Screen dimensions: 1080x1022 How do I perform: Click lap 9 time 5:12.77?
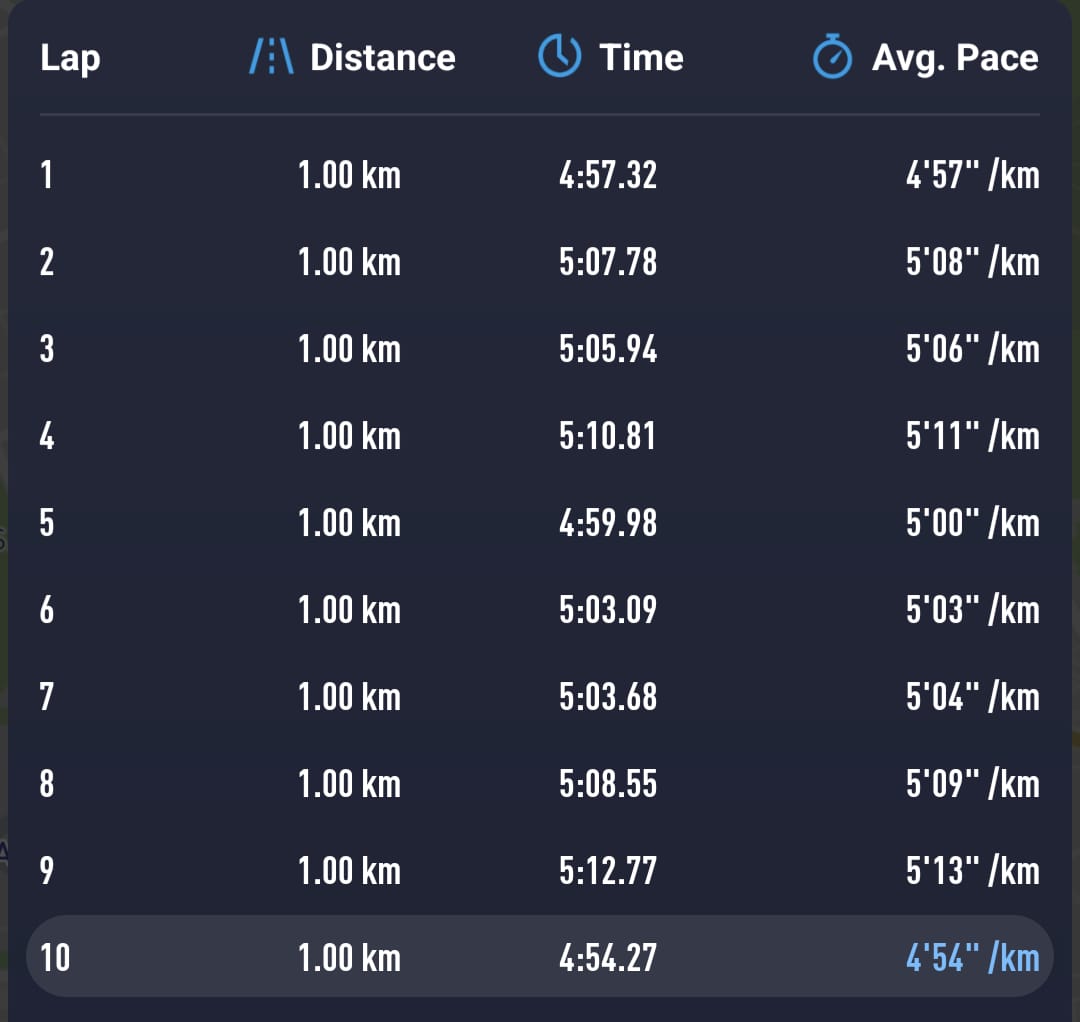point(608,871)
